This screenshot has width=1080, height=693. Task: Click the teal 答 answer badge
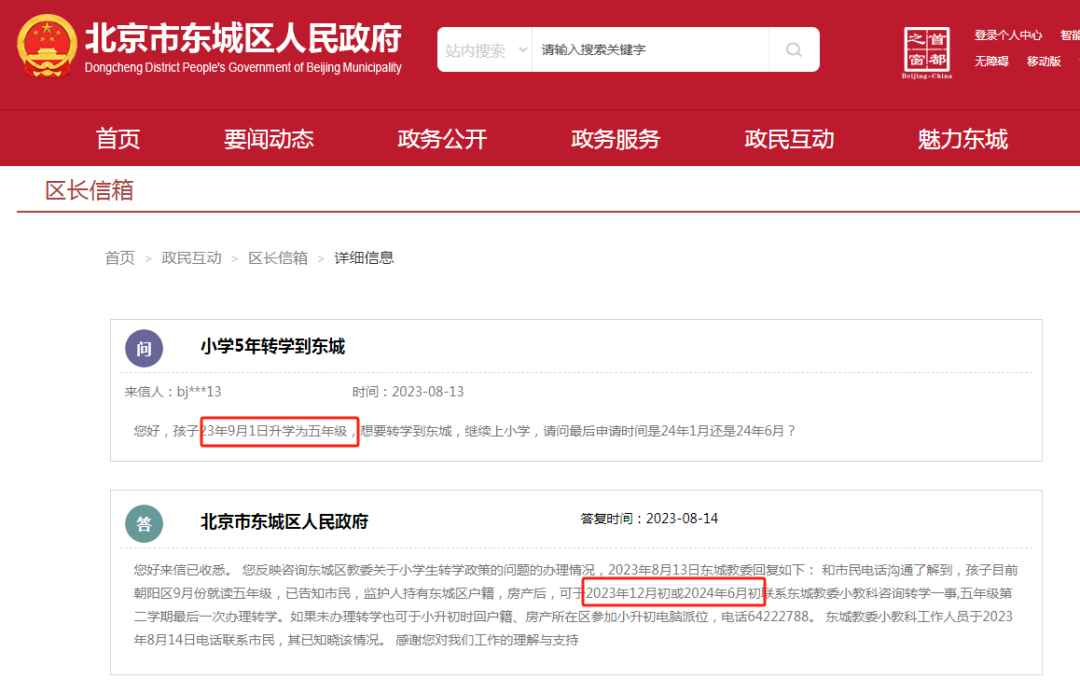click(x=144, y=523)
